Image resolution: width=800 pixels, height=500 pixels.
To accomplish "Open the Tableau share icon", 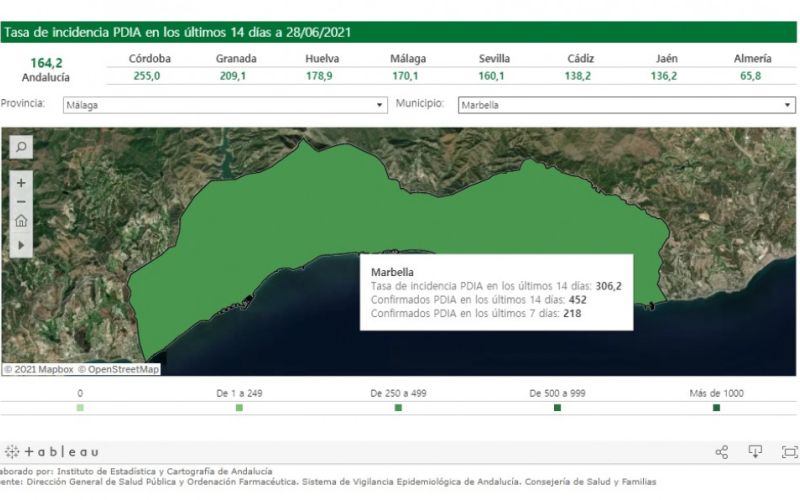I will coord(721,452).
